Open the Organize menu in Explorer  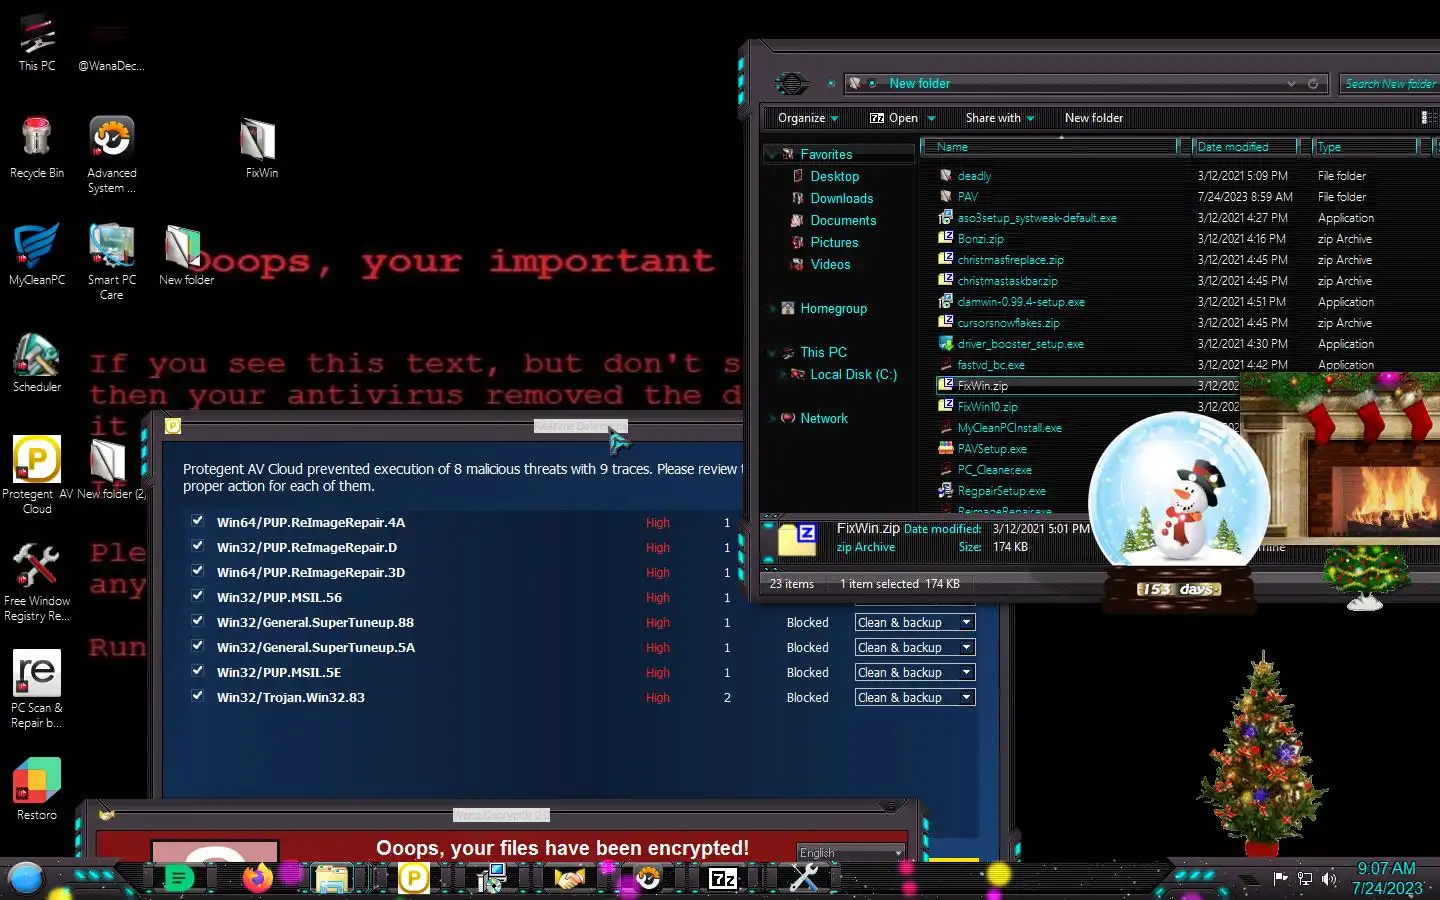pyautogui.click(x=808, y=117)
